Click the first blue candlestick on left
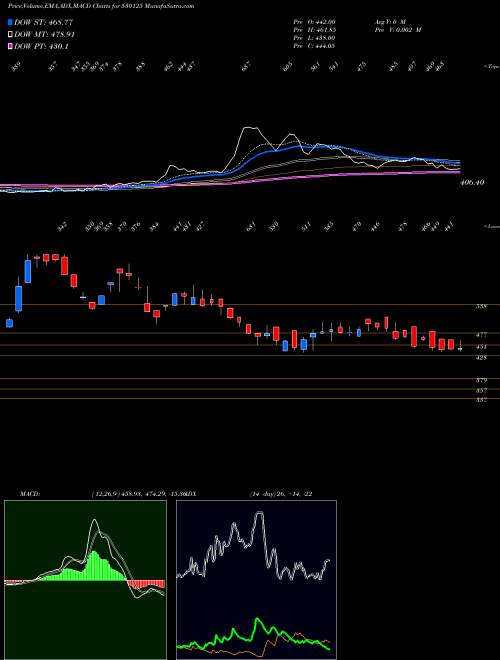The height and width of the screenshot is (660, 500). click(x=9, y=323)
